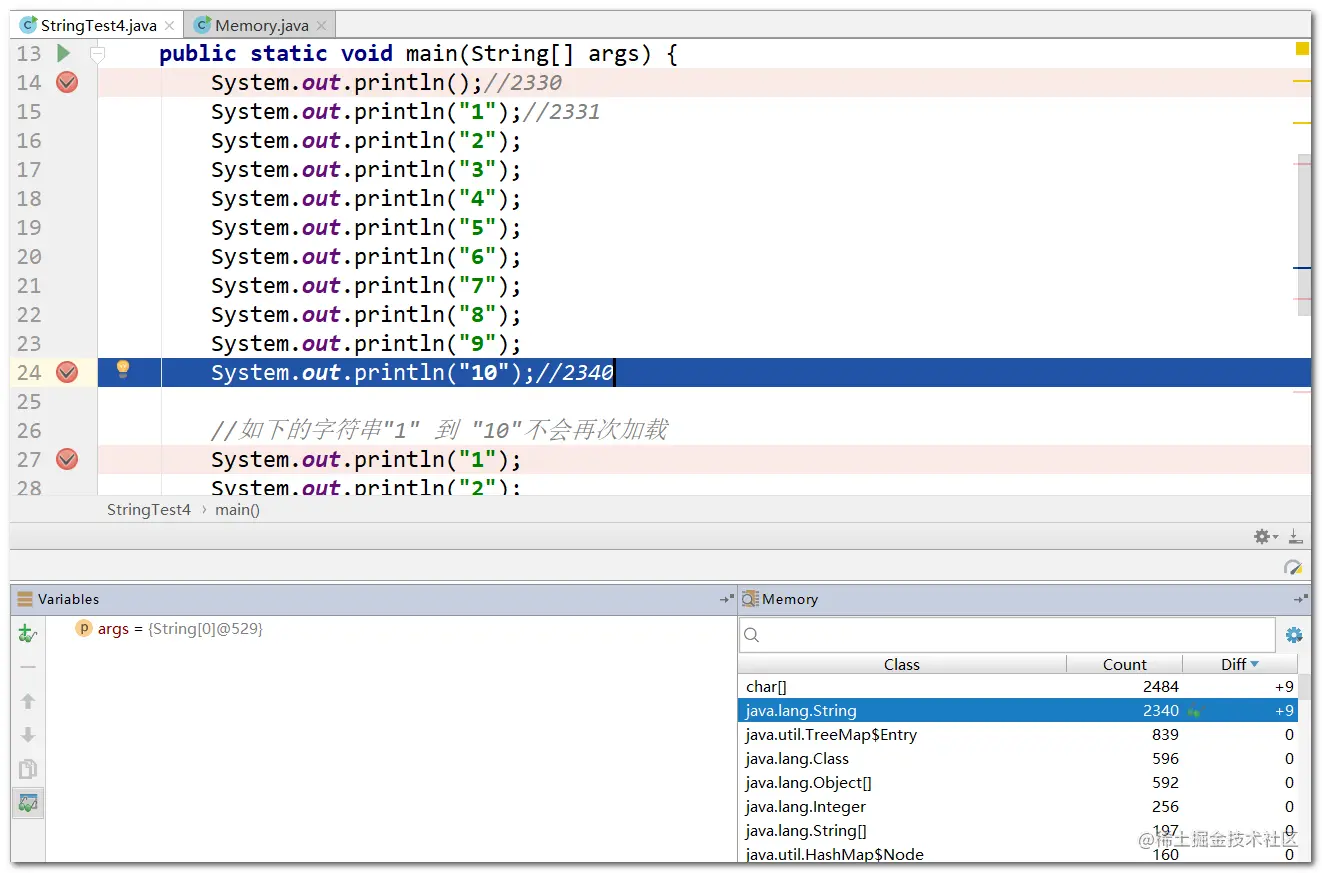Focus the Memory class search field

pyautogui.click(x=1007, y=635)
